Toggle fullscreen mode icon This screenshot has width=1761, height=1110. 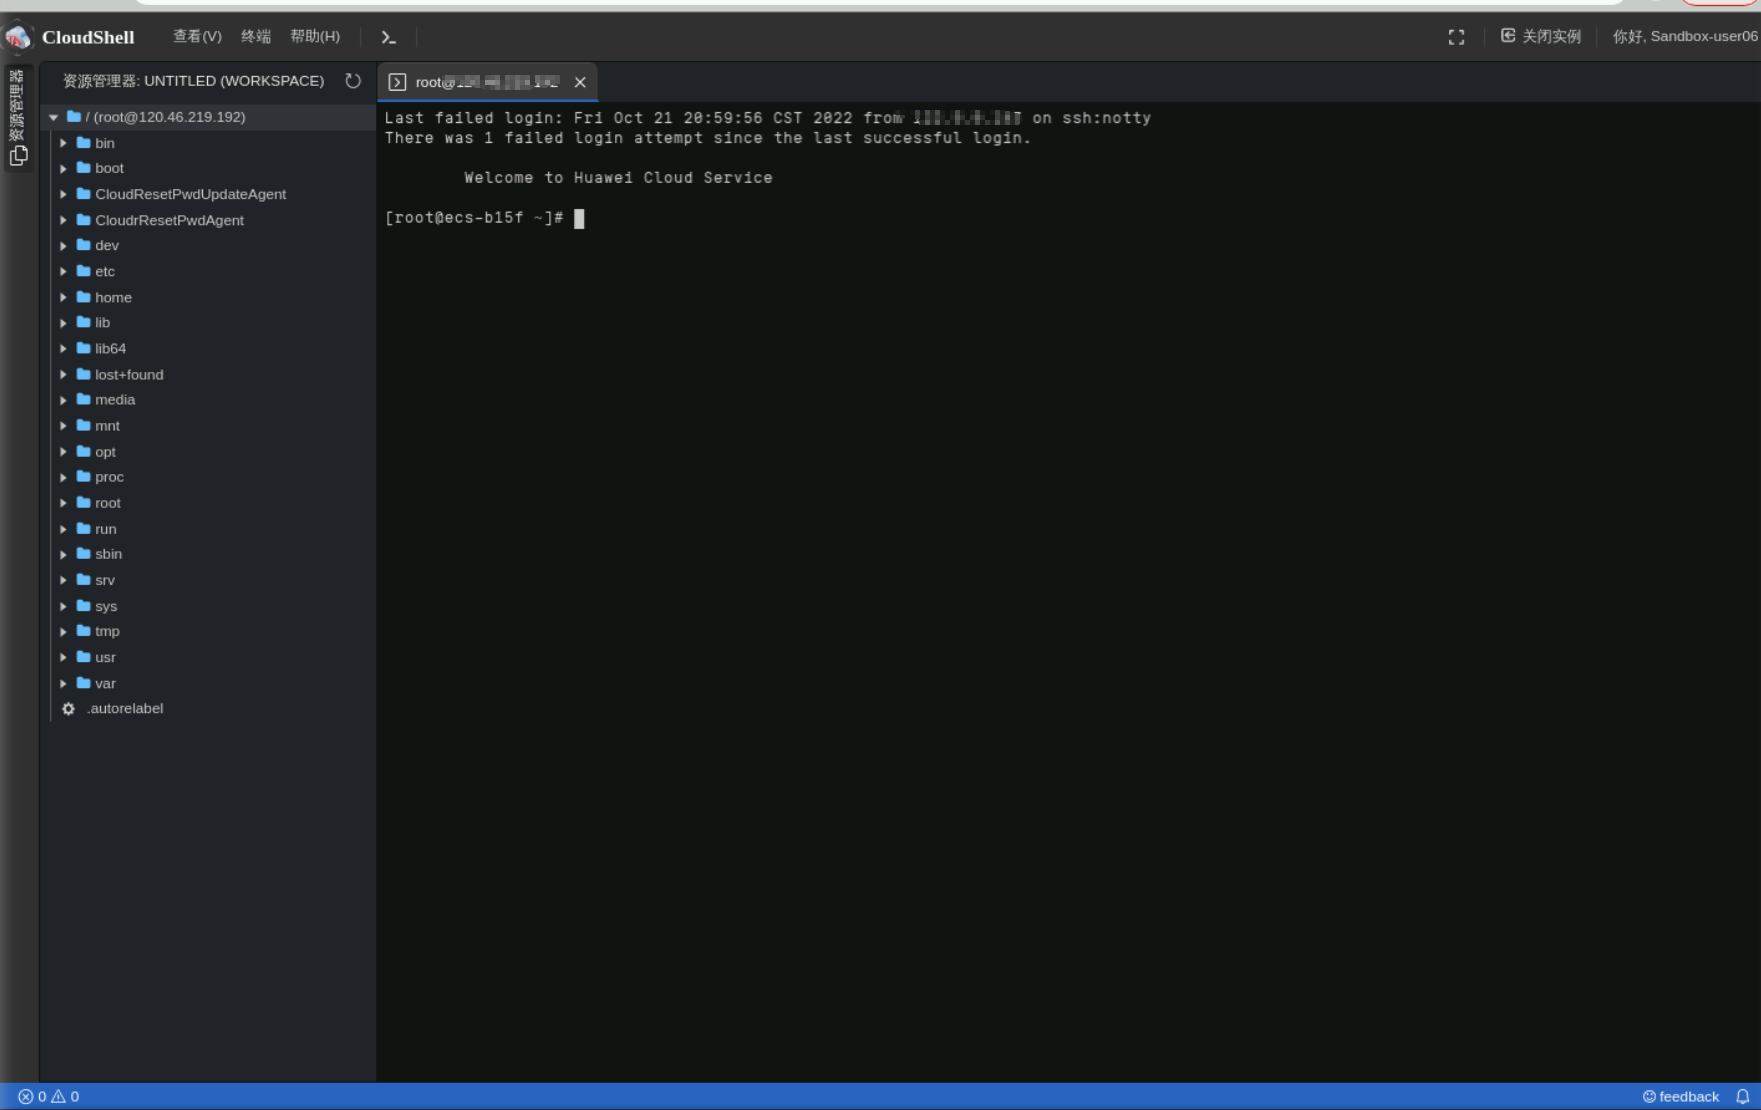point(1456,37)
